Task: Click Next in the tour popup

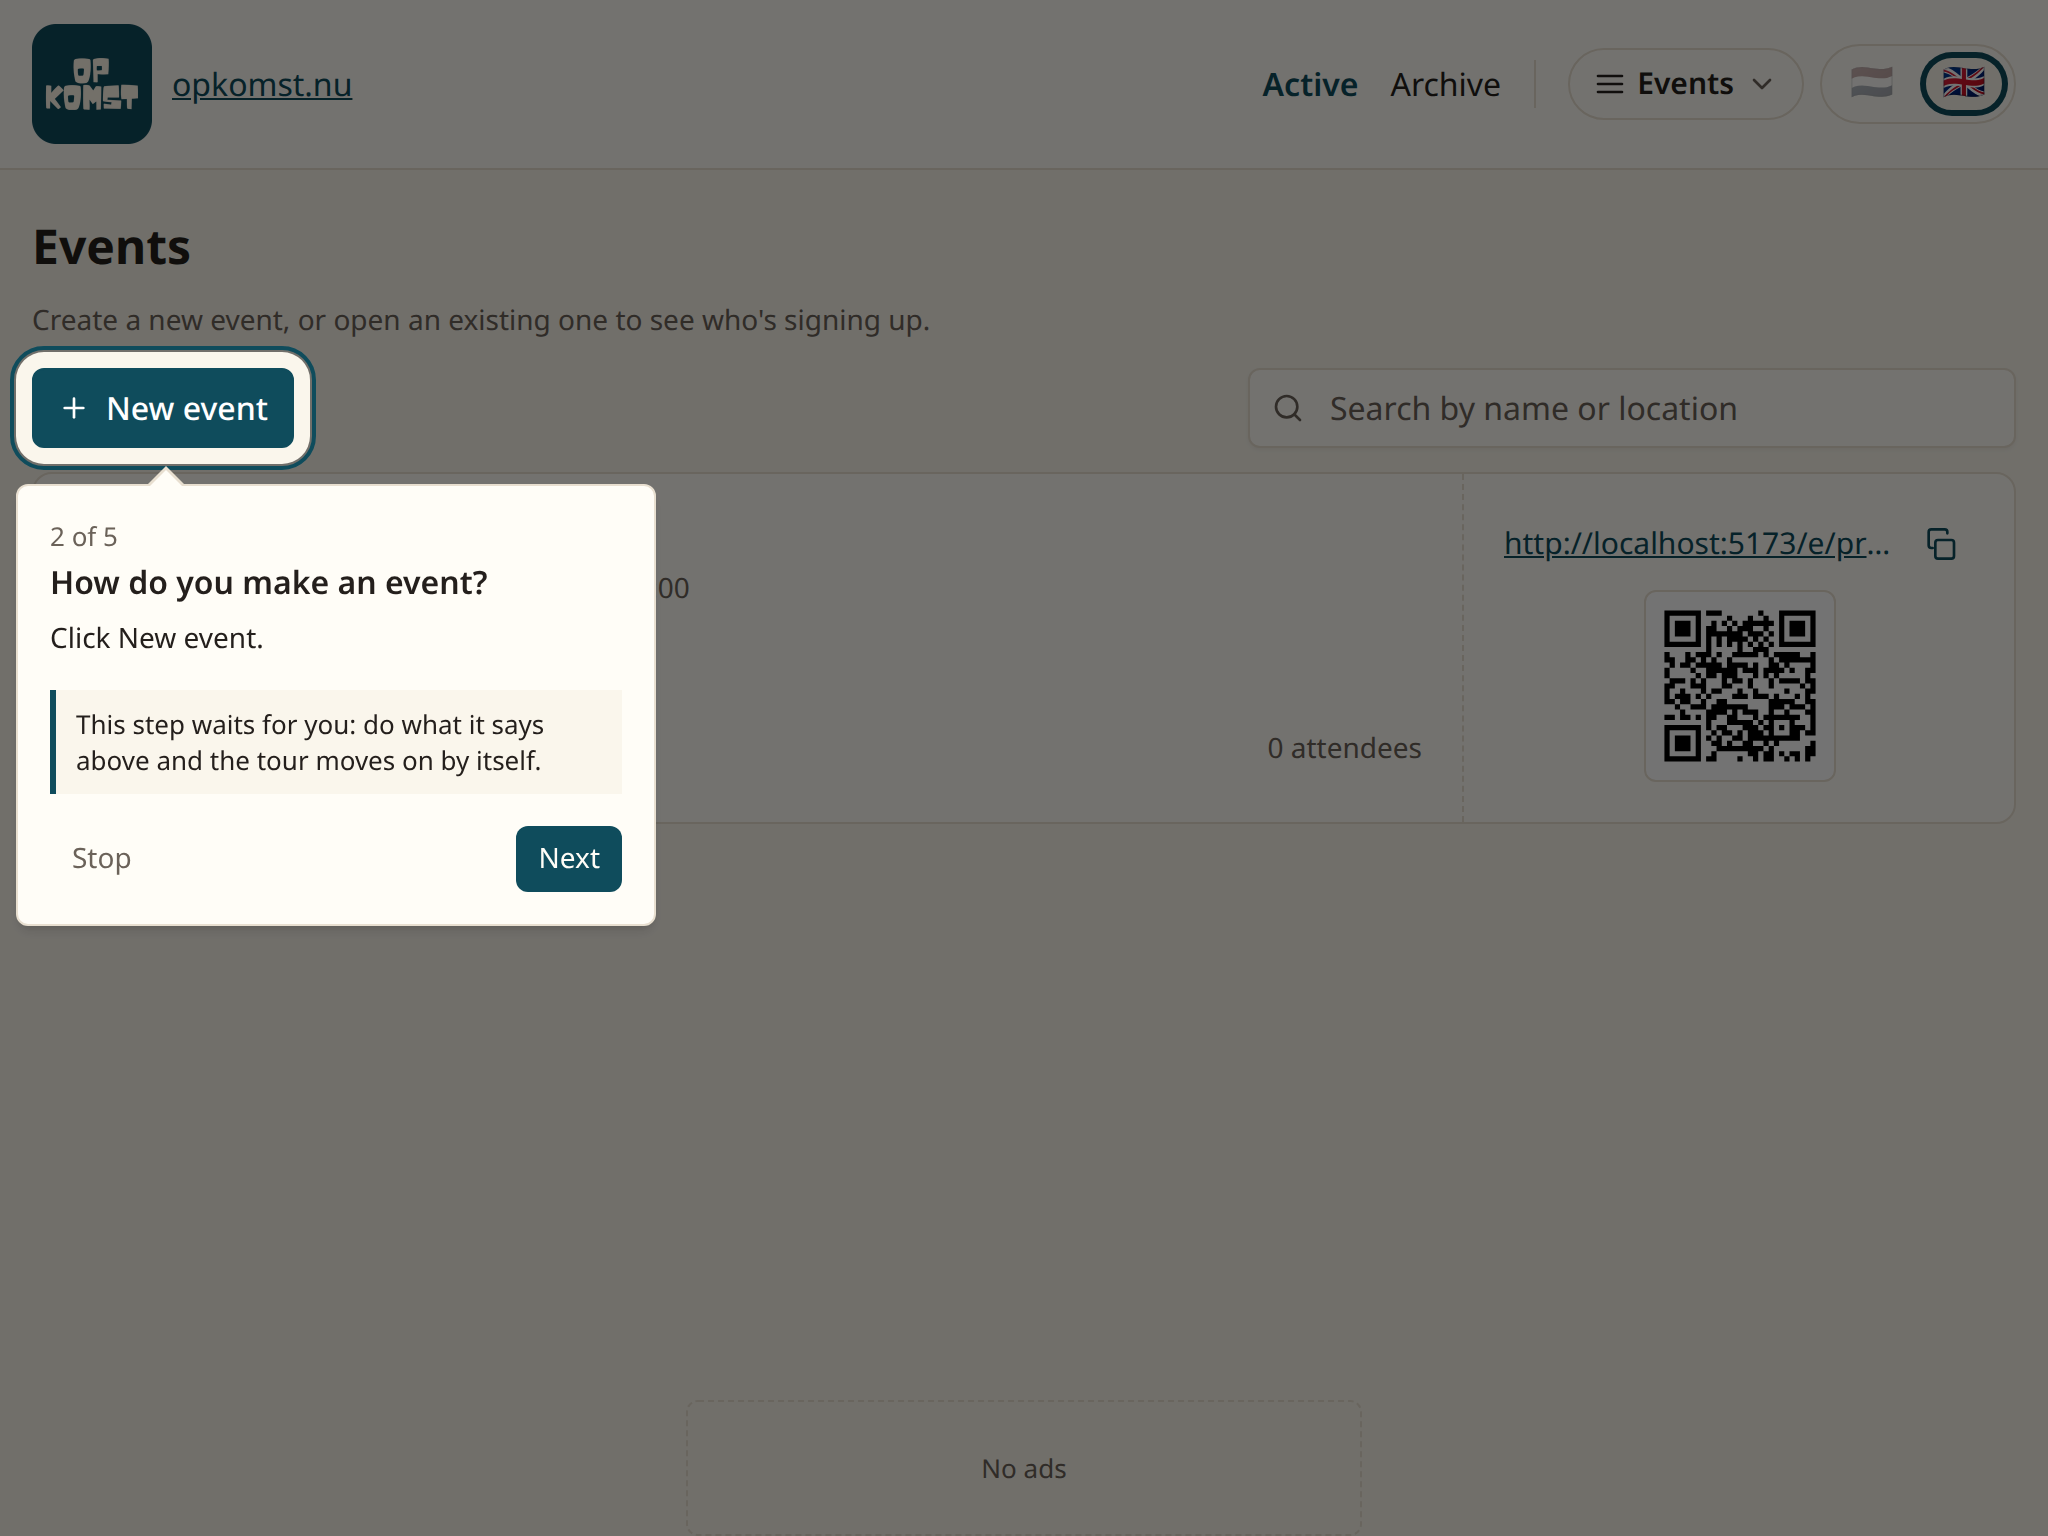Action: [x=569, y=858]
